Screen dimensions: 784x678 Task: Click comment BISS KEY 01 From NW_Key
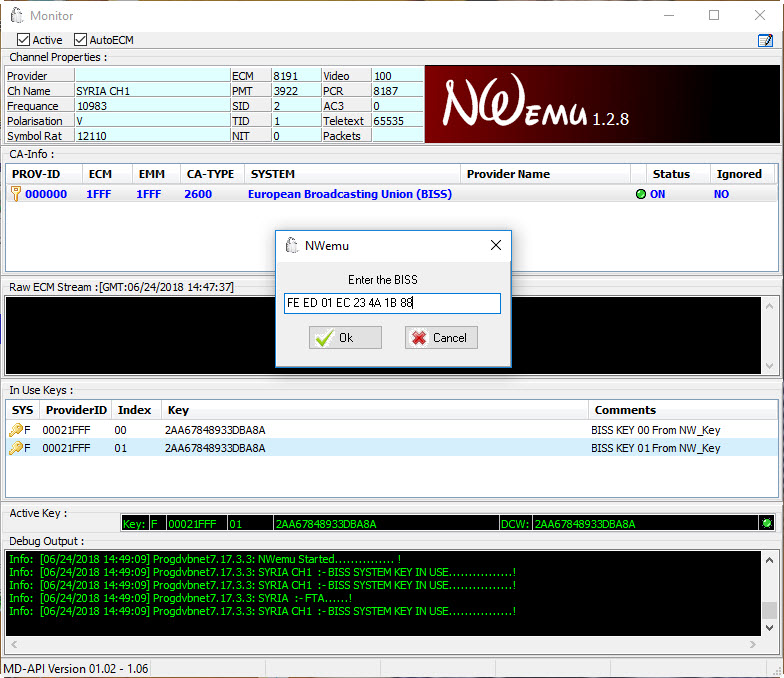pos(655,448)
